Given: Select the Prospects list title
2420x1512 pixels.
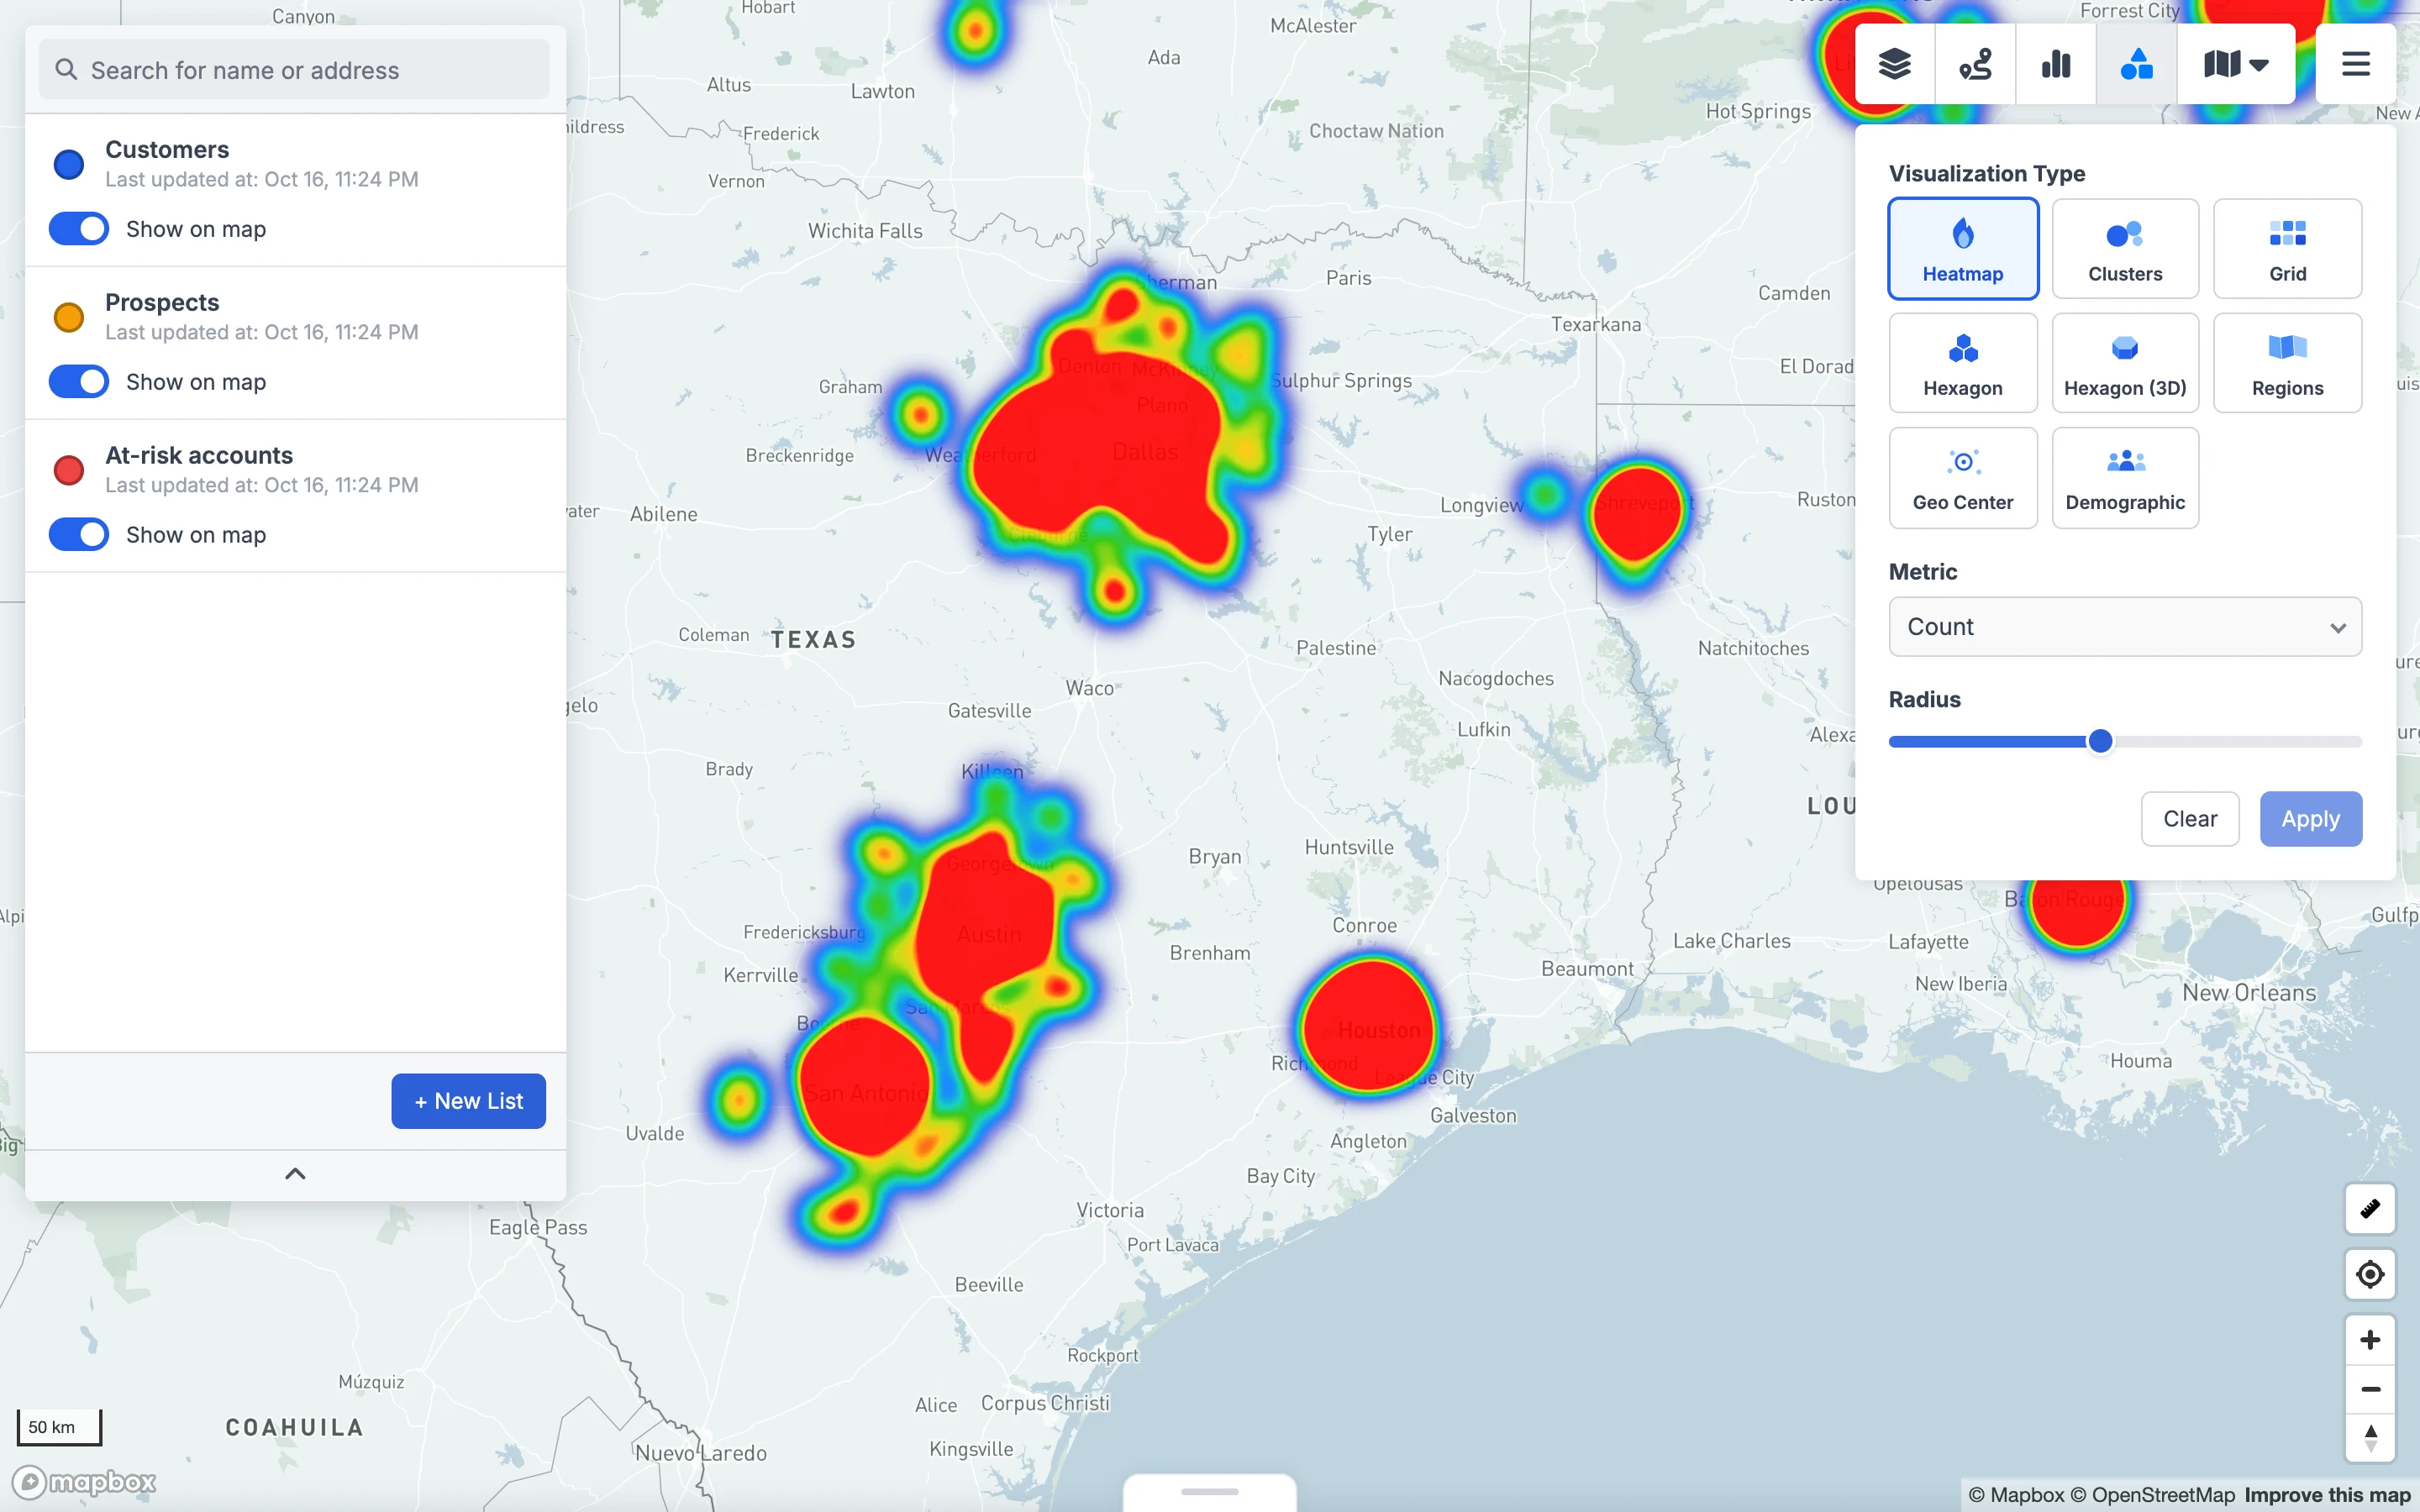Looking at the screenshot, I should pyautogui.click(x=162, y=302).
